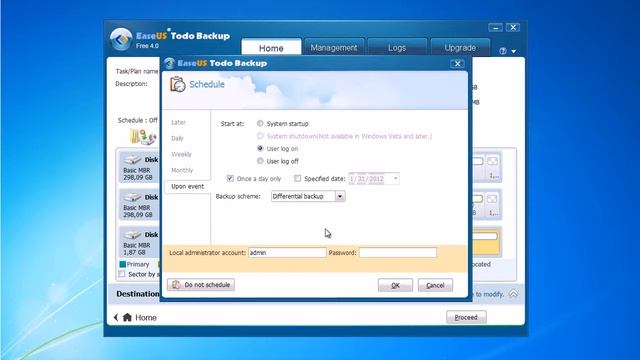This screenshot has width=640, height=360.
Task: Click the back arrow beside Home
Action: pyautogui.click(x=116, y=317)
